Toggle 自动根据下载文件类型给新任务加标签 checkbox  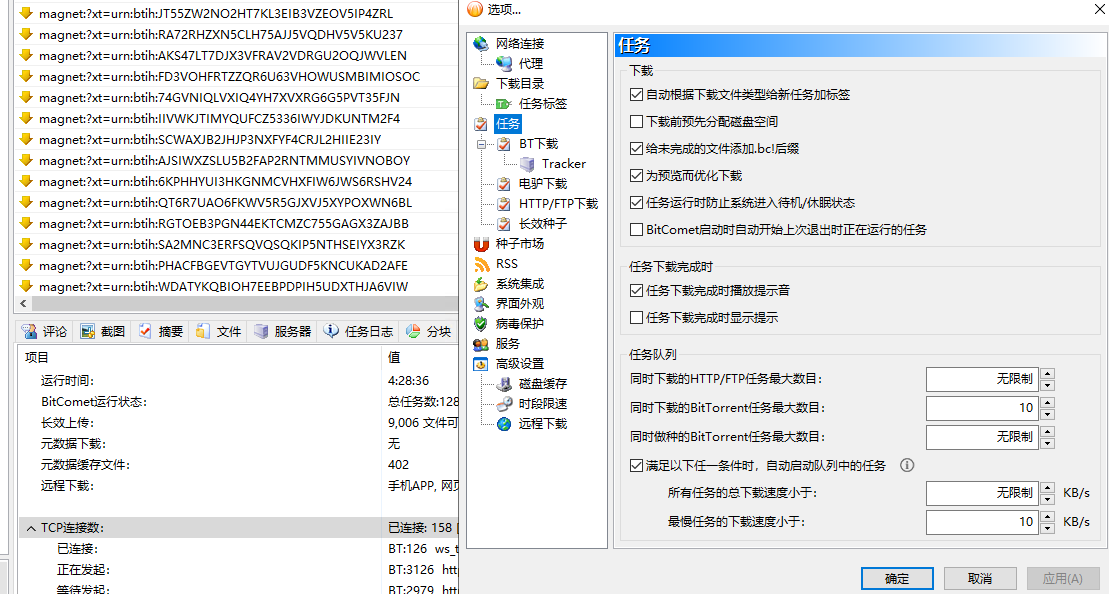(636, 94)
